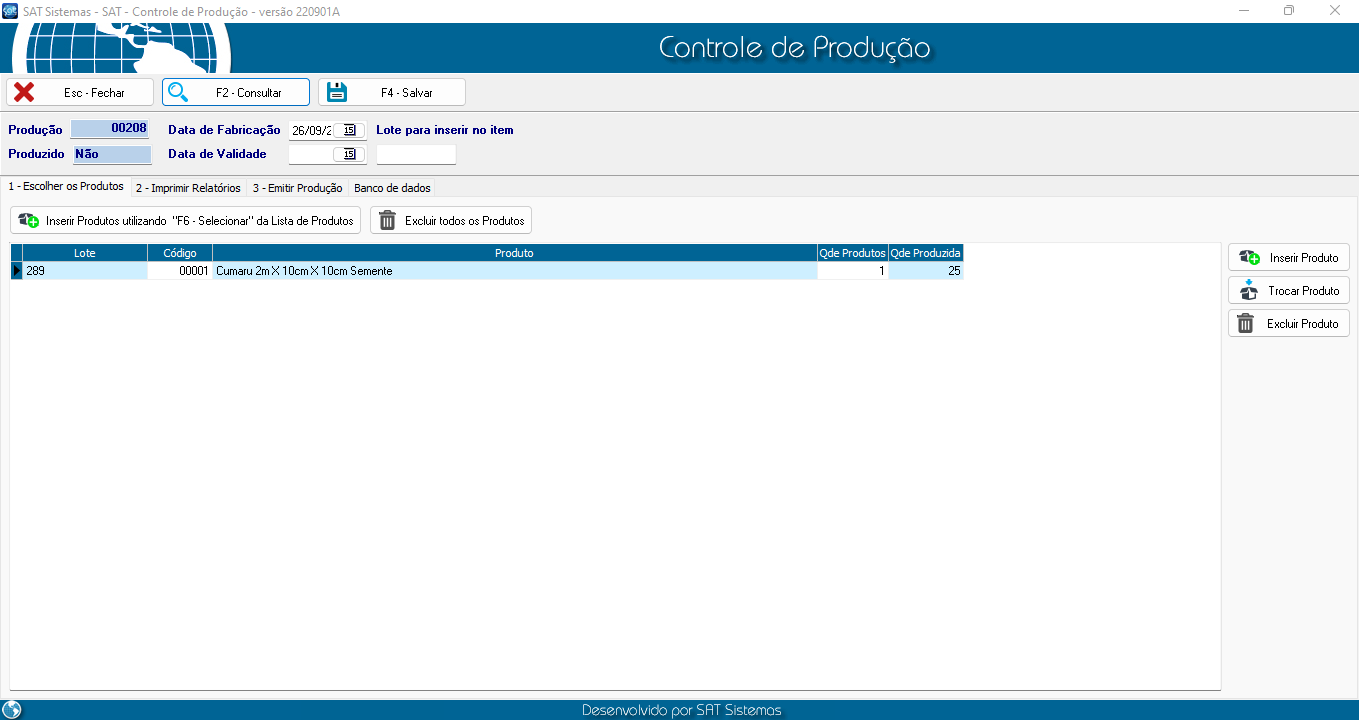Switch to the Imprimir Relatórios tab
The height and width of the screenshot is (720, 1359).
(188, 188)
